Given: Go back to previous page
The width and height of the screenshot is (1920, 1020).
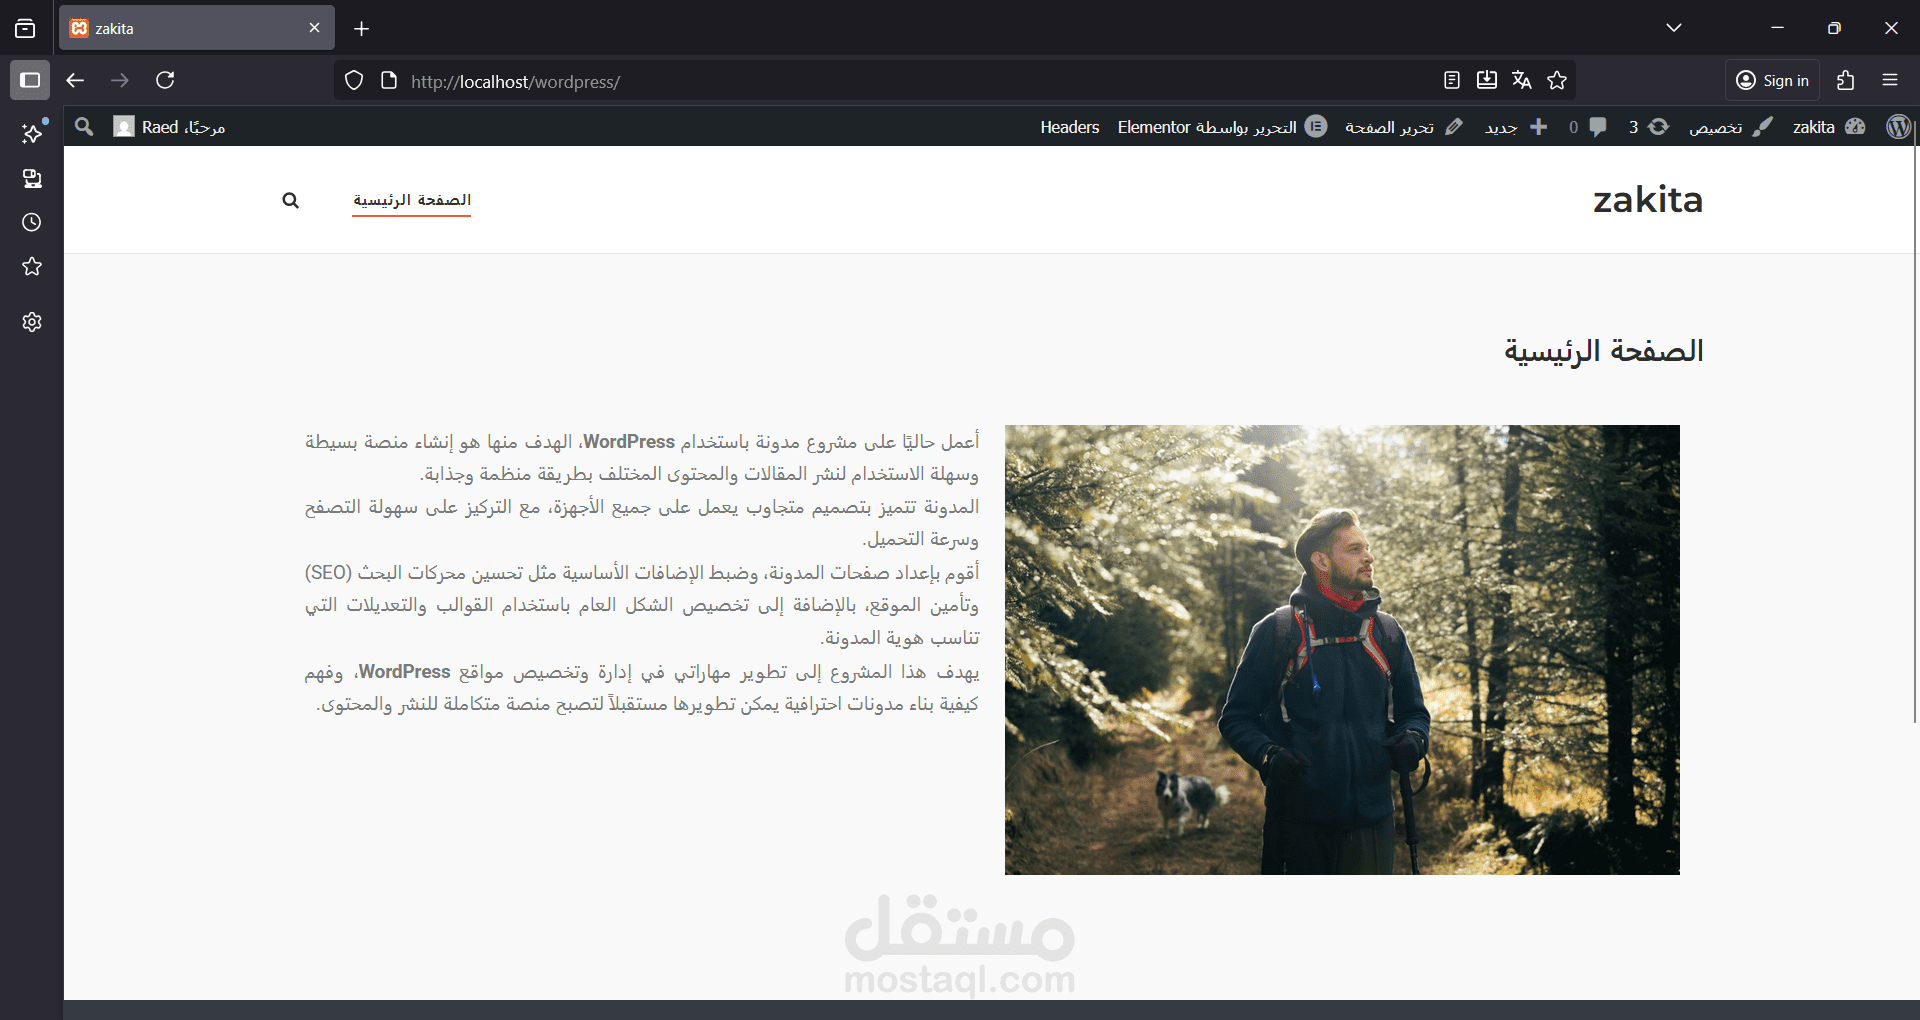Looking at the screenshot, I should 75,80.
